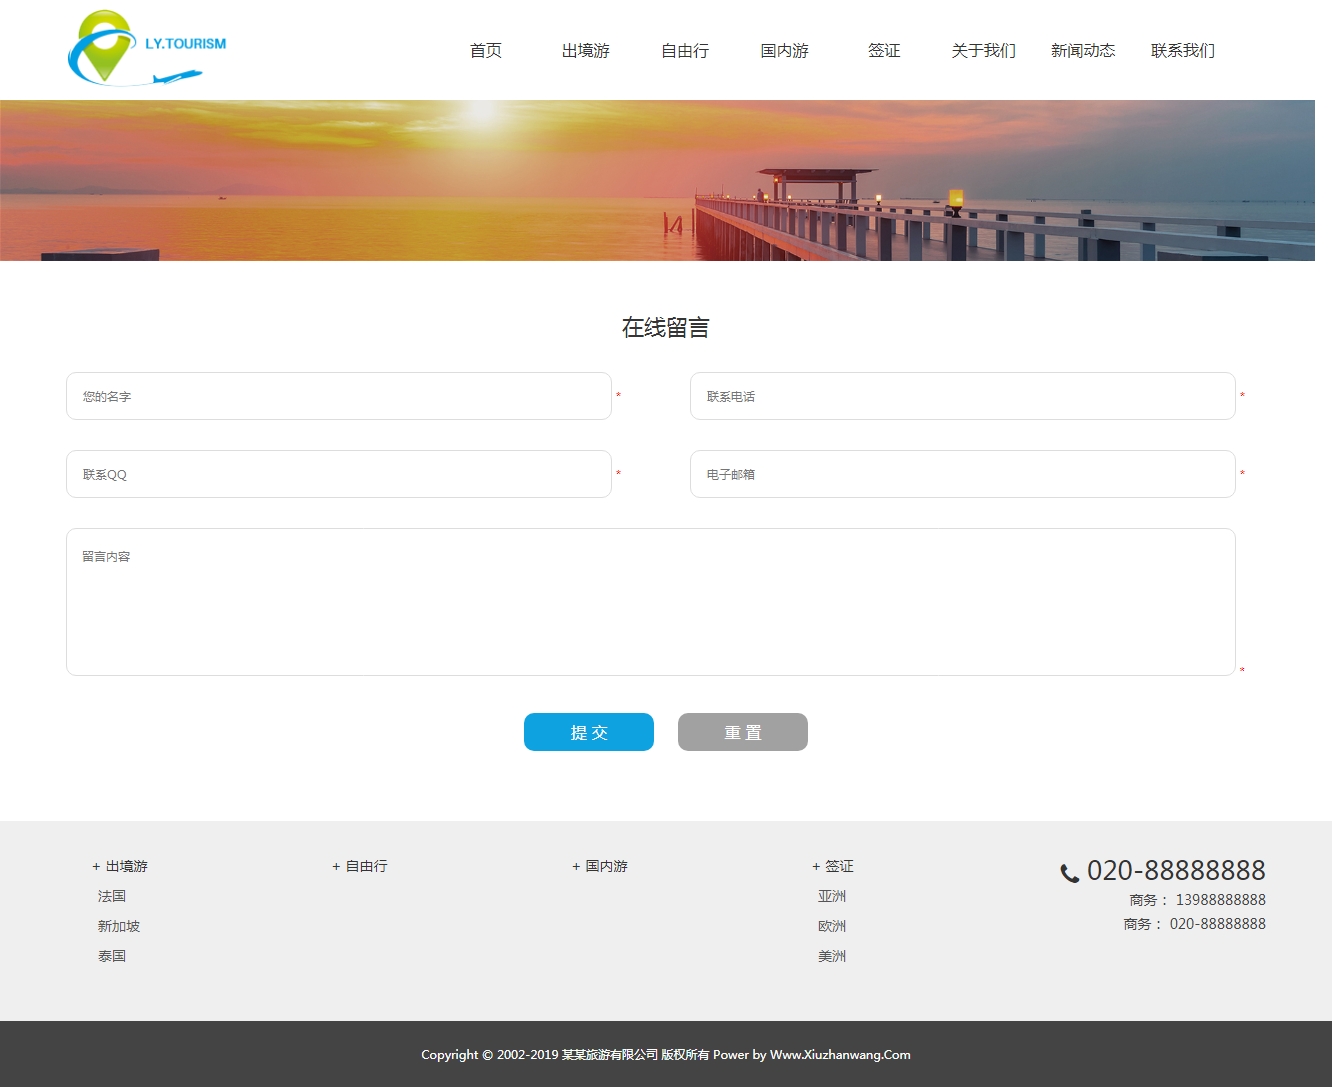Select the 电子邮箱 input field
Image resolution: width=1332 pixels, height=1087 pixels.
point(962,474)
